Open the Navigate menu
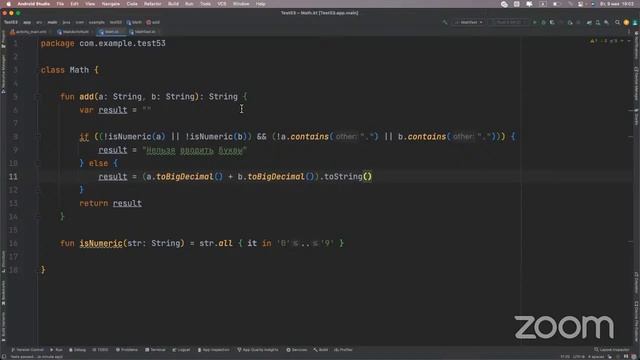Viewport: 640px width, 360px height. point(111,4)
